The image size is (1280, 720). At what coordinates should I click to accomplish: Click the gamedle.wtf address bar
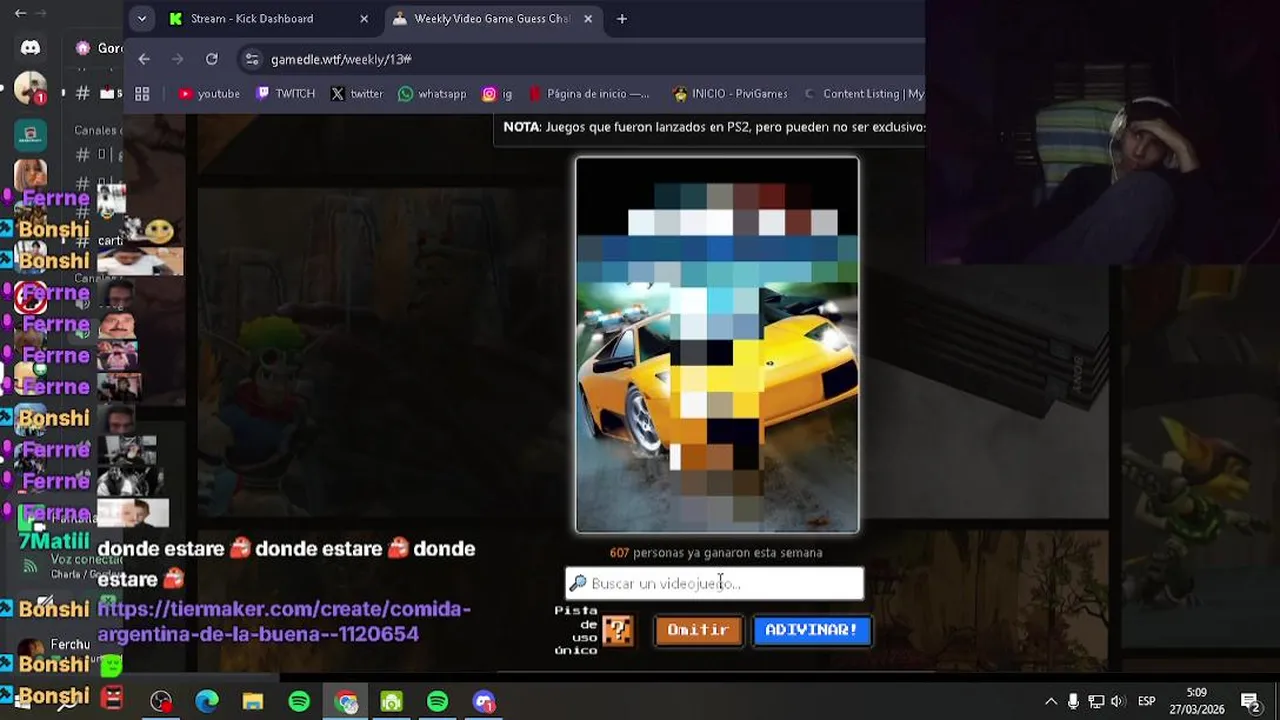coord(580,59)
